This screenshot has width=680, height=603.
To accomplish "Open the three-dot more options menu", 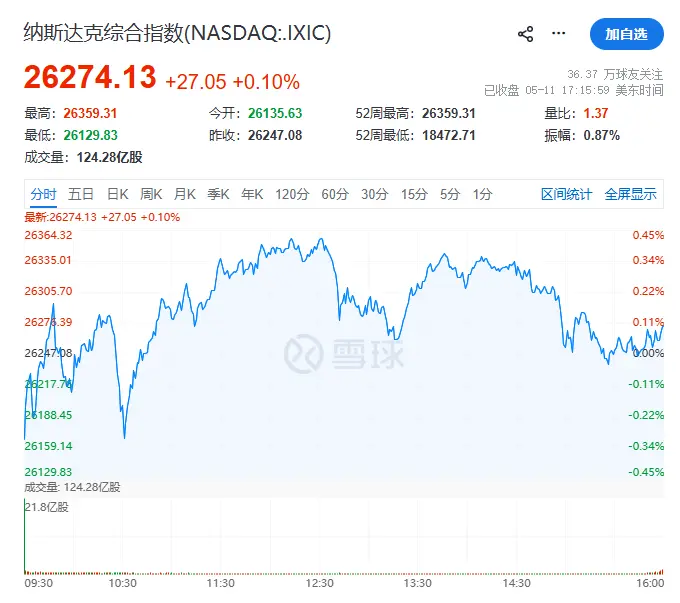I will point(558,33).
